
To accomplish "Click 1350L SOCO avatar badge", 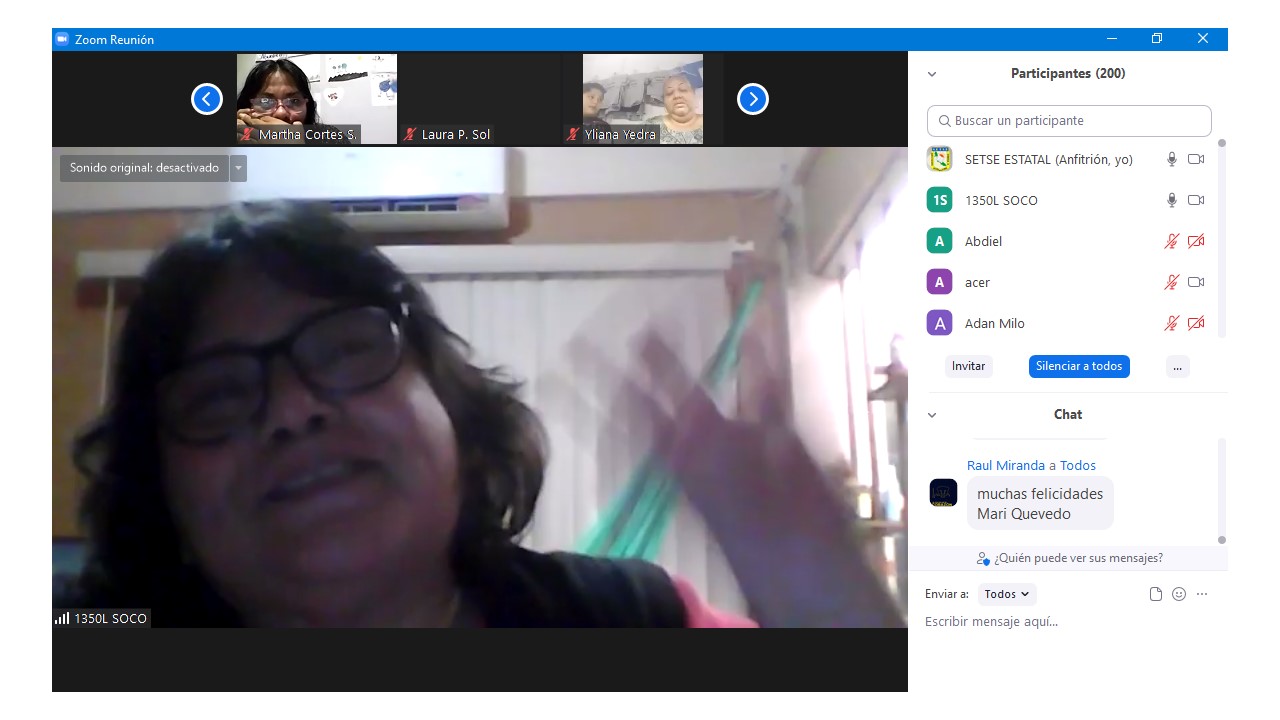I will click(939, 200).
